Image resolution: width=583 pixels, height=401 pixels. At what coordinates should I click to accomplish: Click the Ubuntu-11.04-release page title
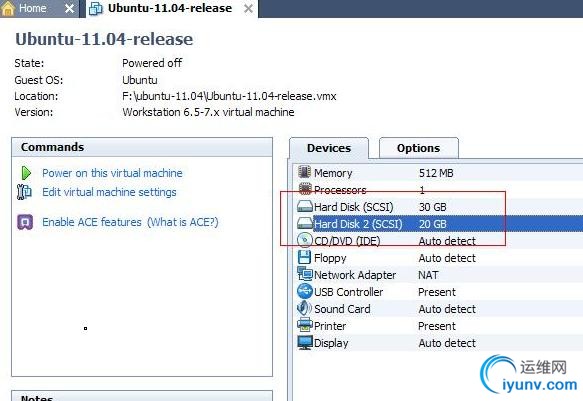tap(104, 39)
